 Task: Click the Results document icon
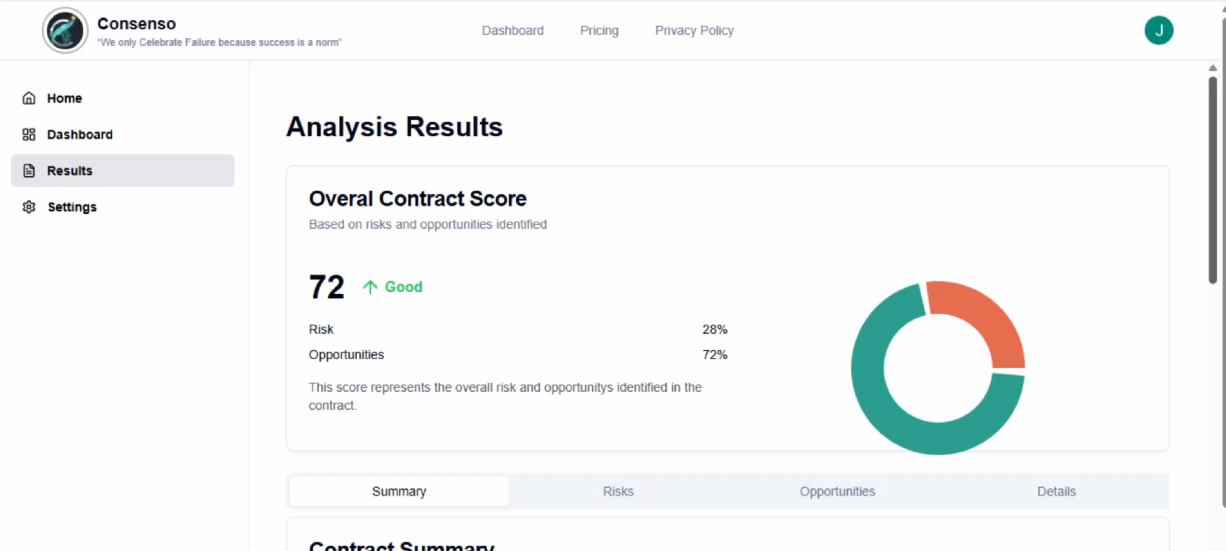[x=29, y=171]
